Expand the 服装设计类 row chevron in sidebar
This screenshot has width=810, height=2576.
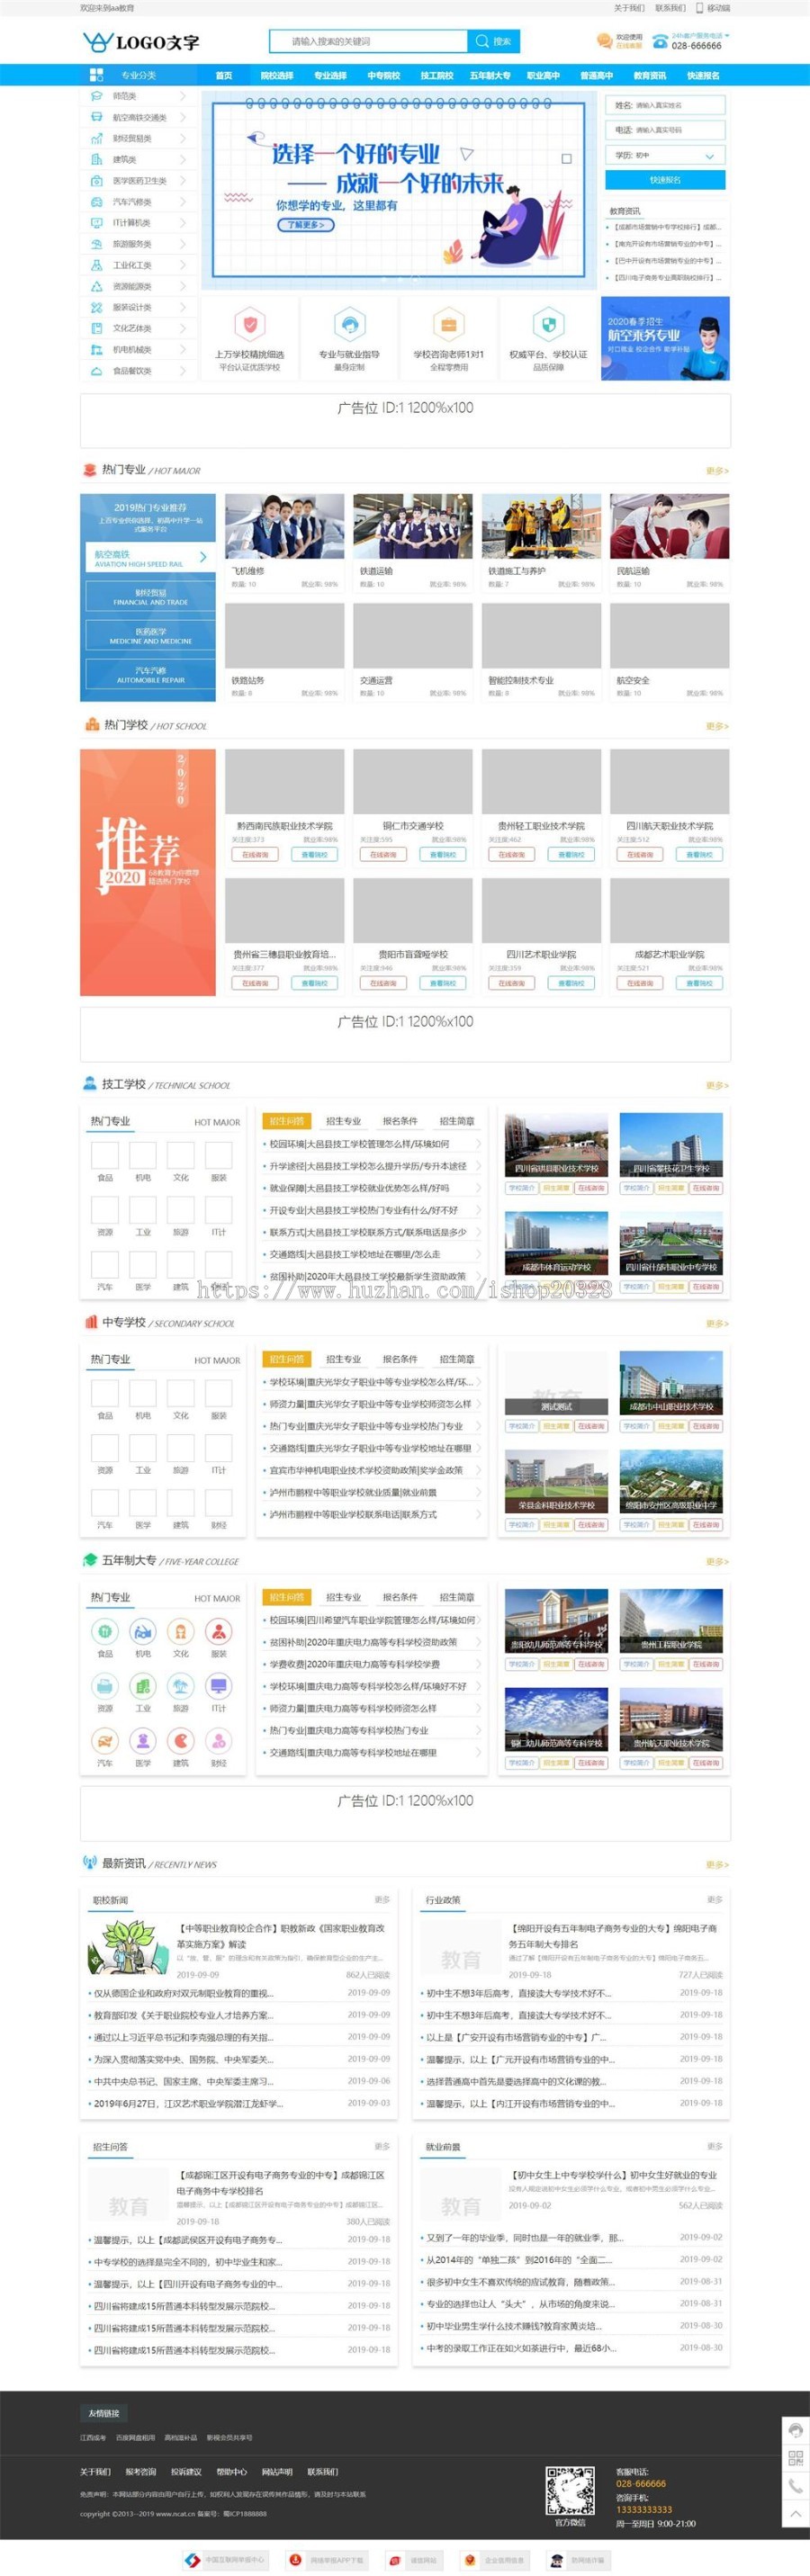pyautogui.click(x=182, y=307)
